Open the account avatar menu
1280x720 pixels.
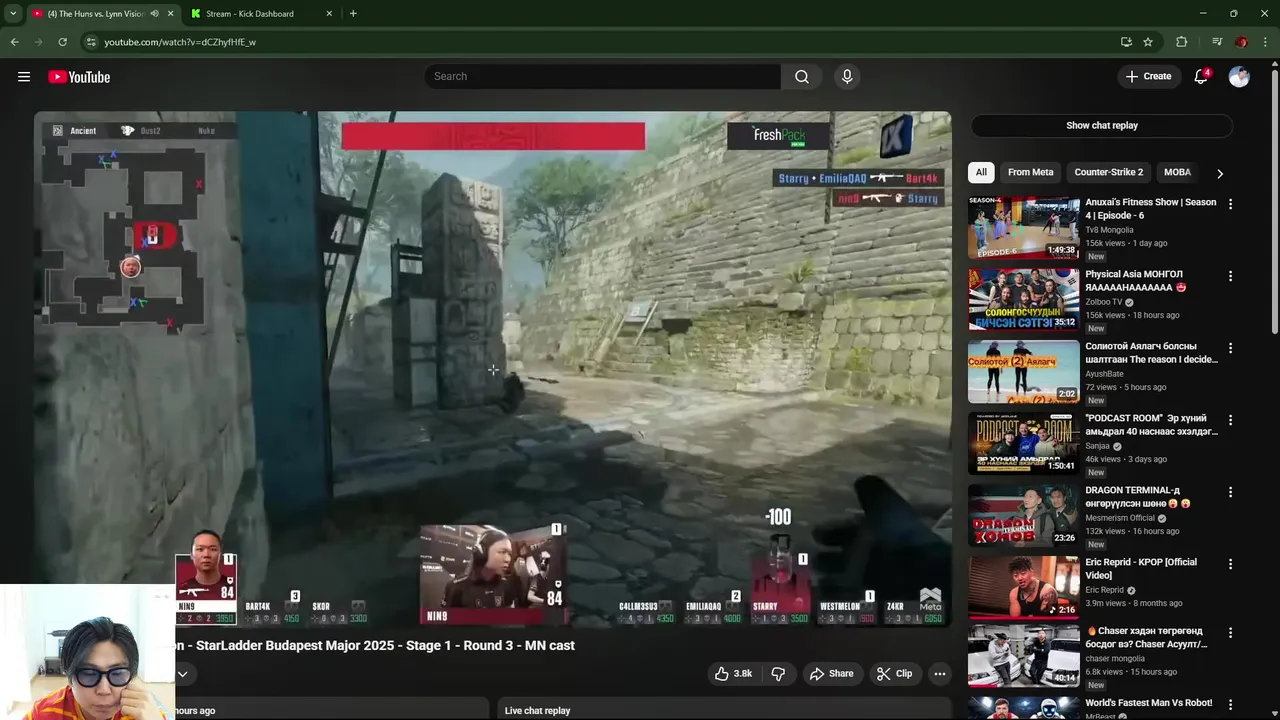coord(1239,77)
